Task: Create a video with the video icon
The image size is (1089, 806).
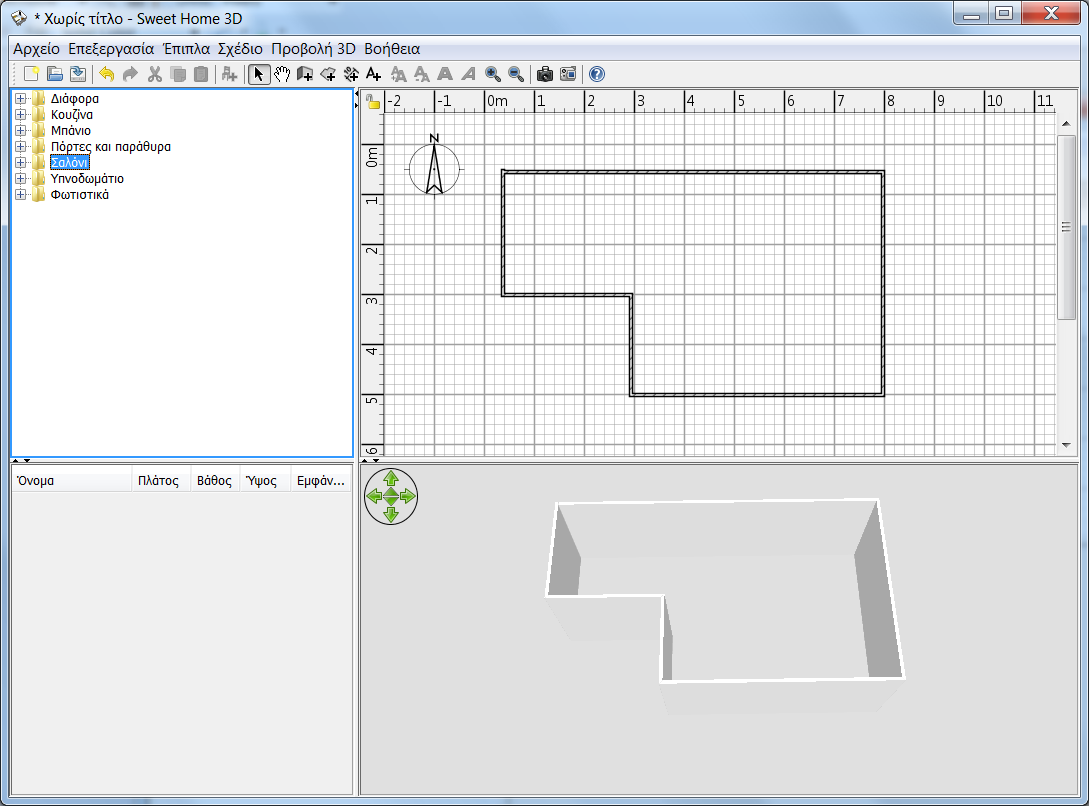Action: click(x=568, y=73)
